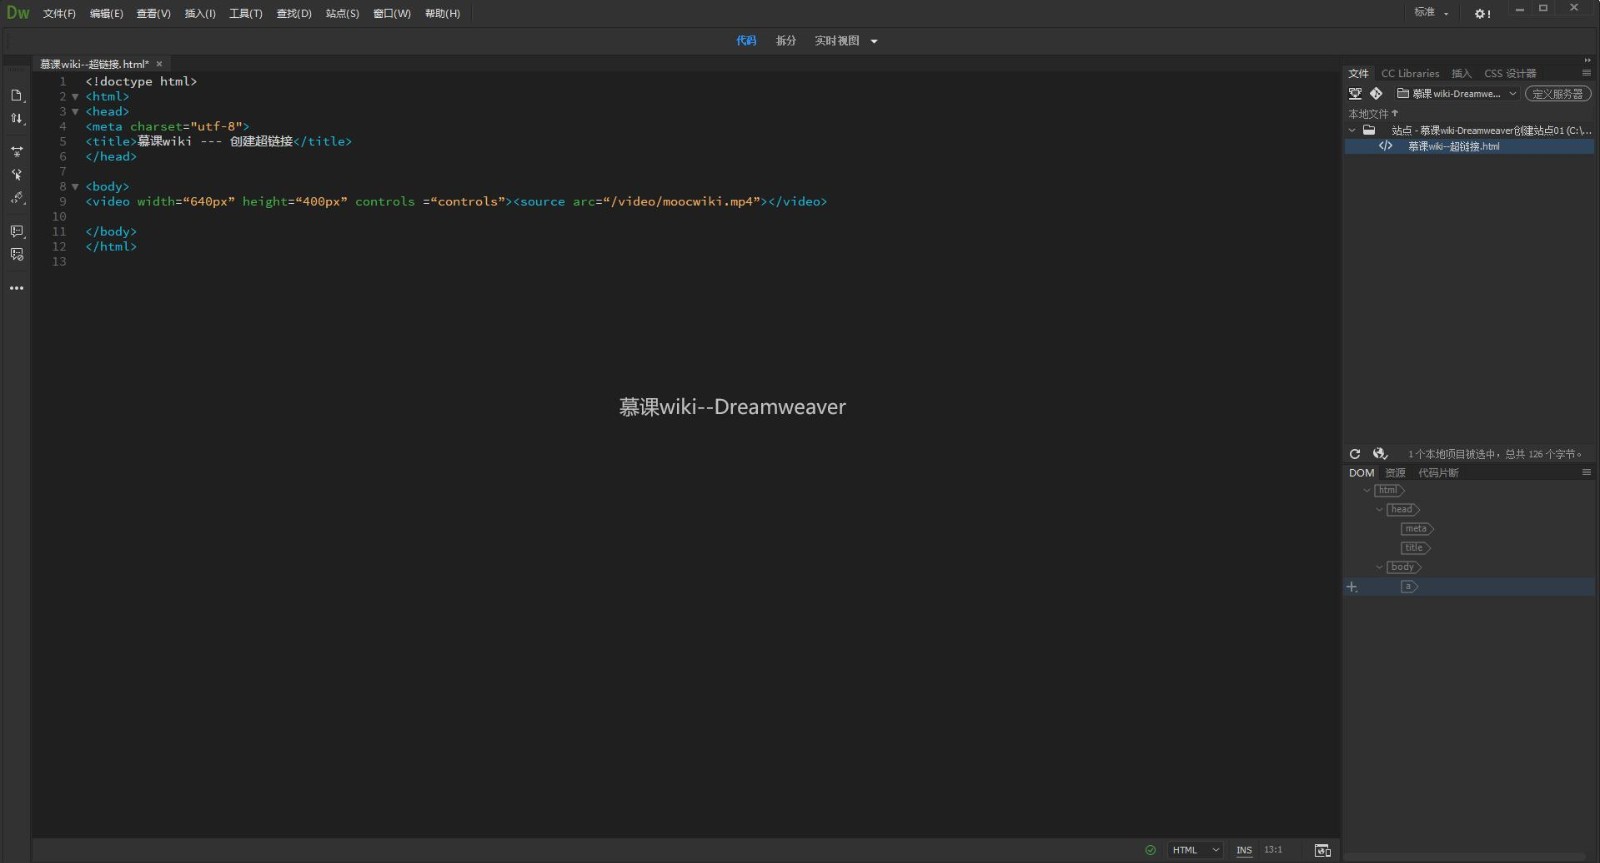This screenshot has height=863, width=1600.
Task: Open the 查看(V) menu
Action: [x=153, y=13]
